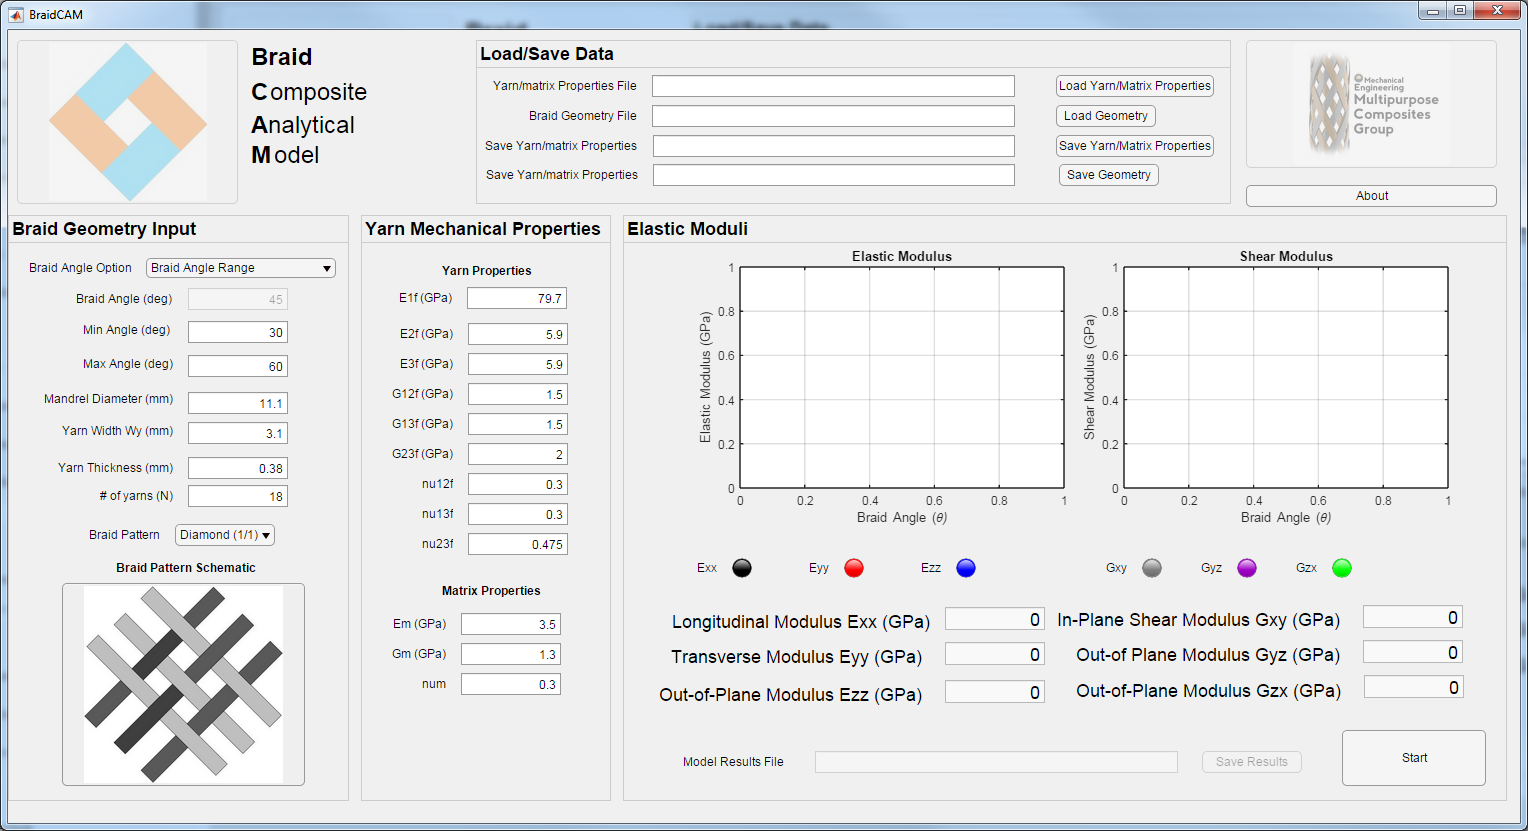The width and height of the screenshot is (1528, 831).
Task: Click the 'Elastic Moduli' panel title
Action: (687, 229)
